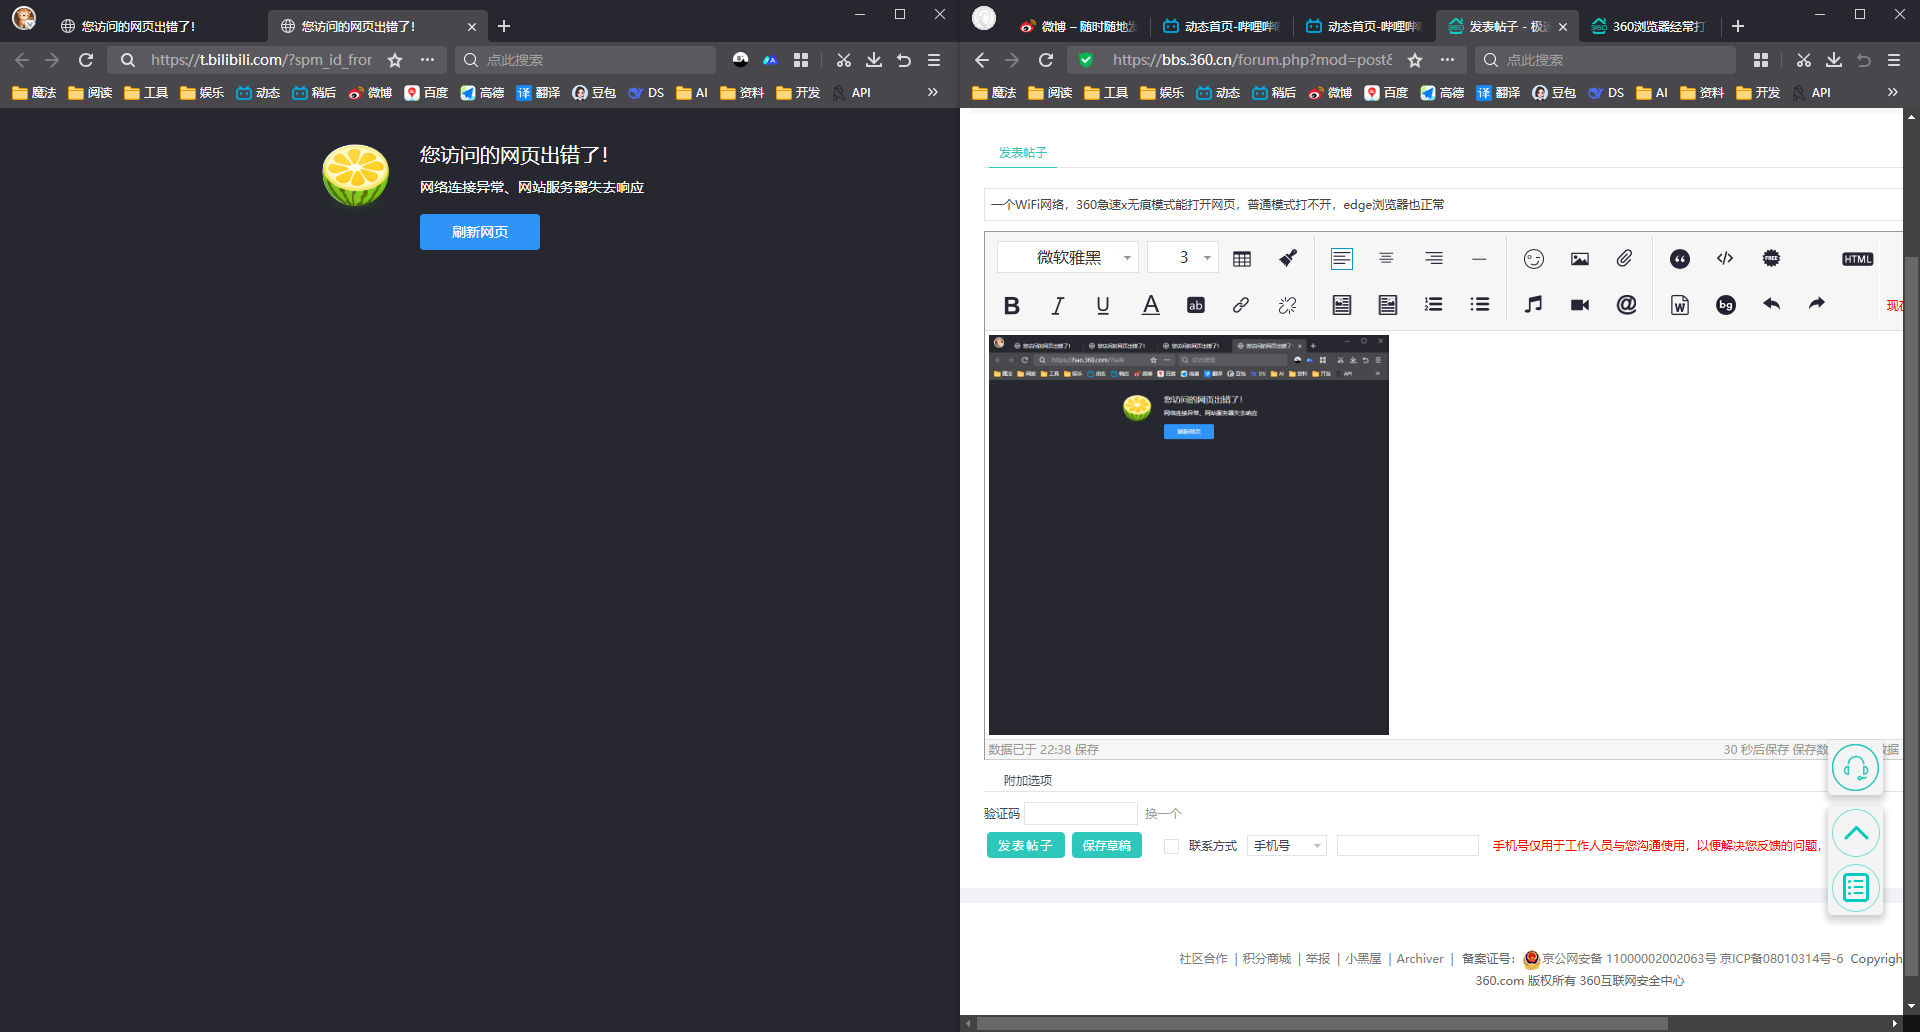The height and width of the screenshot is (1032, 1920).
Task: Expand the 手机号 contact type dropdown
Action: point(1287,846)
